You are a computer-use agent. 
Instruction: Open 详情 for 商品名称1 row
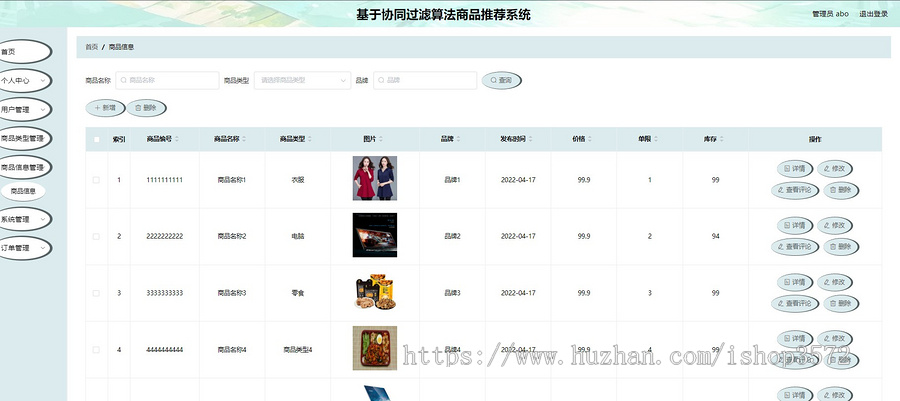point(795,169)
